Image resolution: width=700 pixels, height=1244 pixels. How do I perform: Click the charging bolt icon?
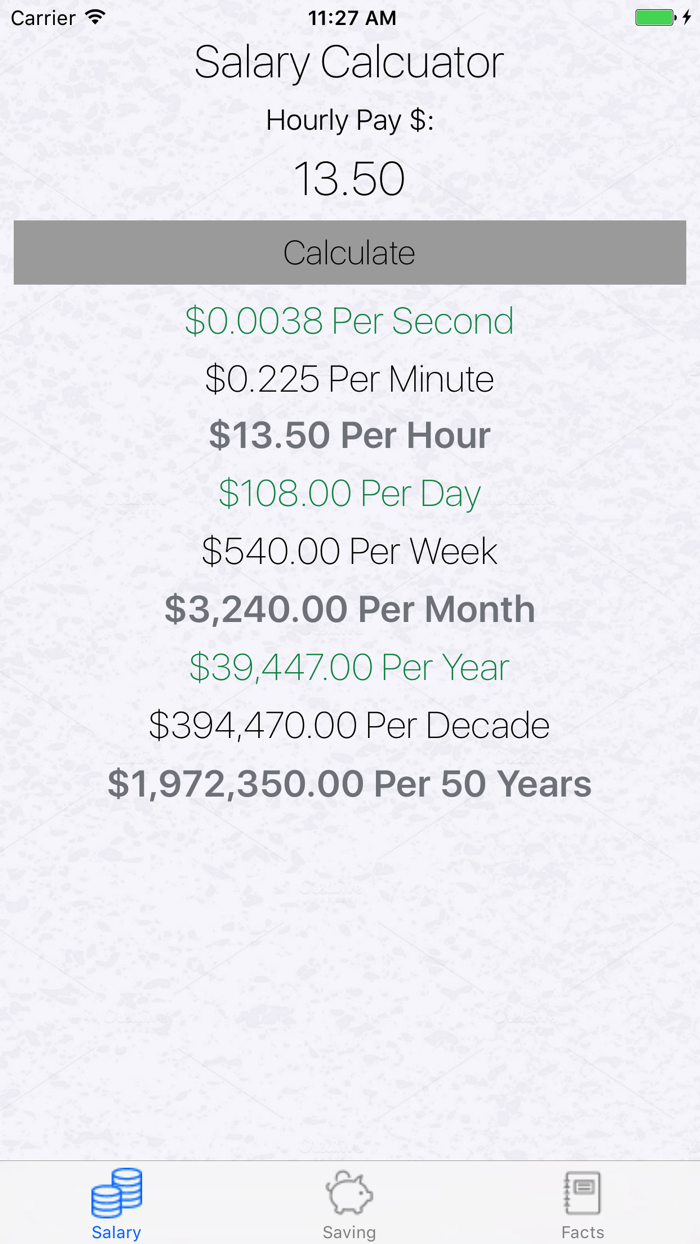pyautogui.click(x=686, y=16)
